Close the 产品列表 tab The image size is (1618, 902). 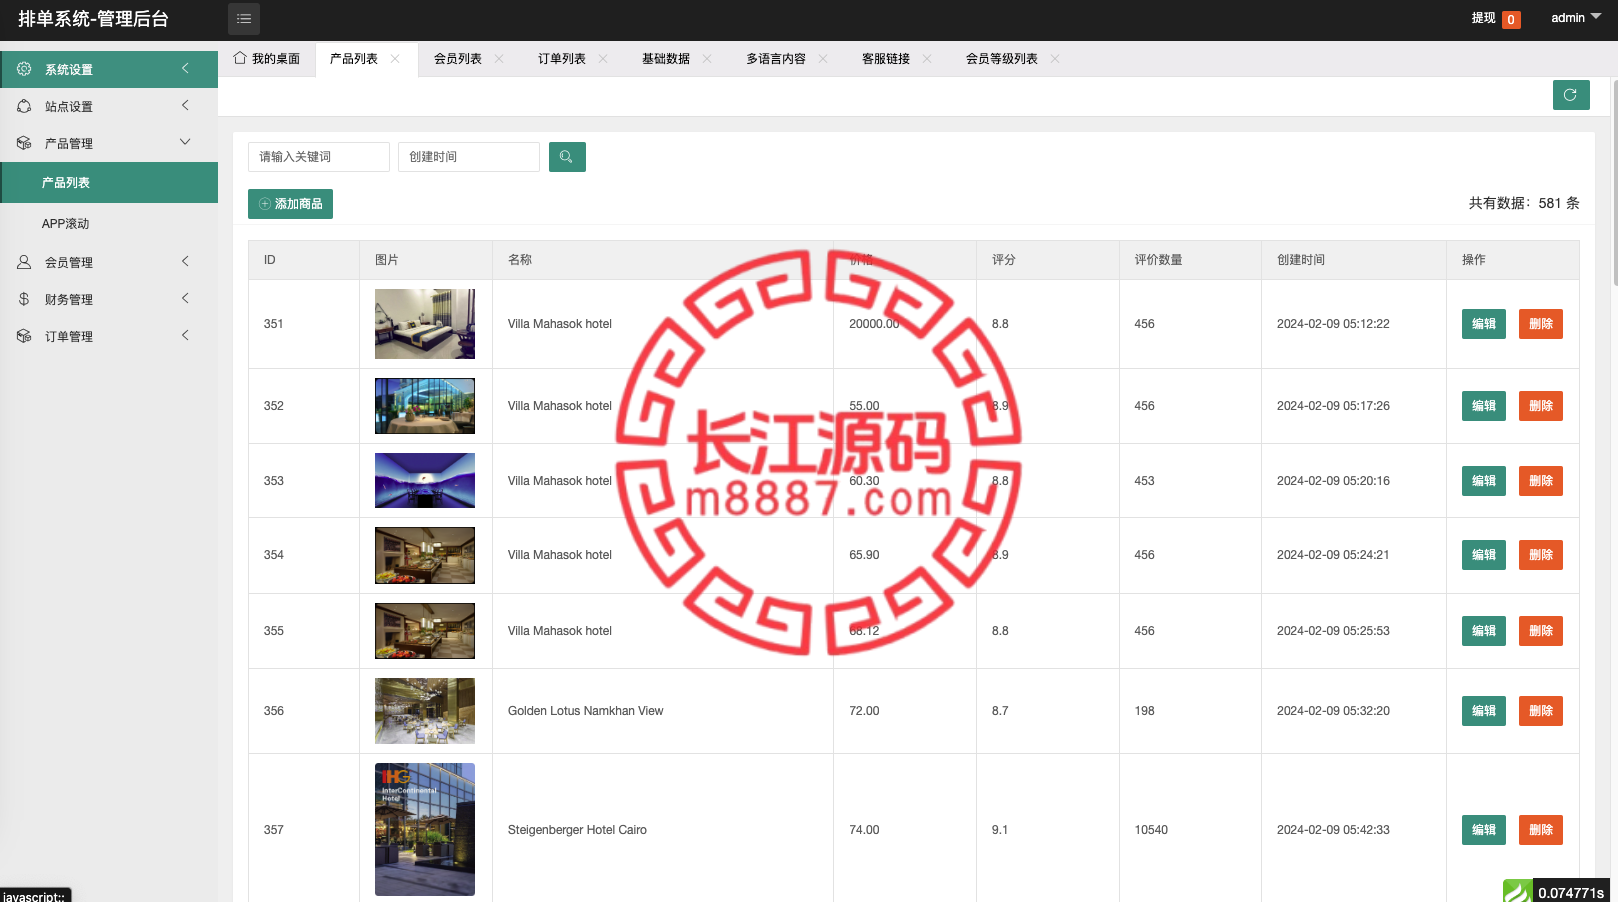tap(395, 59)
